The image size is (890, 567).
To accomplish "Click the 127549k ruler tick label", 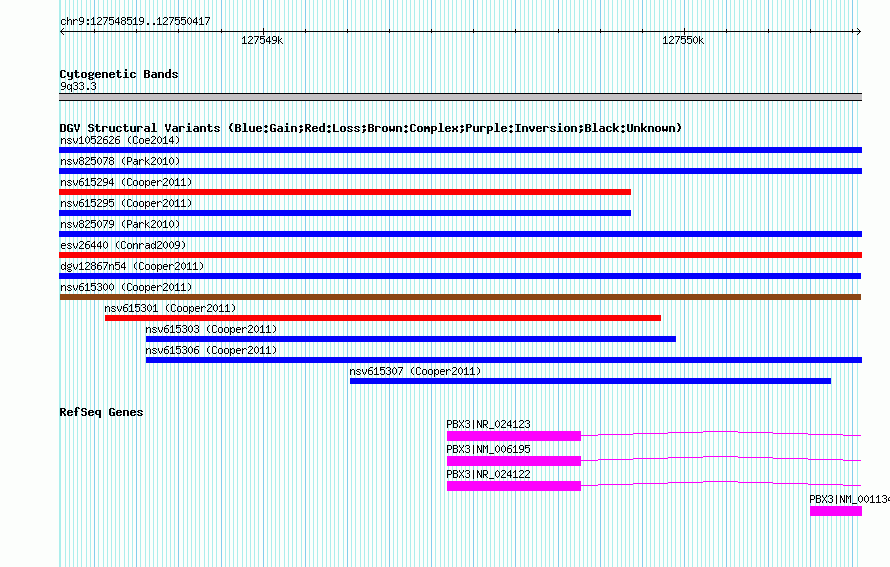I will (262, 40).
